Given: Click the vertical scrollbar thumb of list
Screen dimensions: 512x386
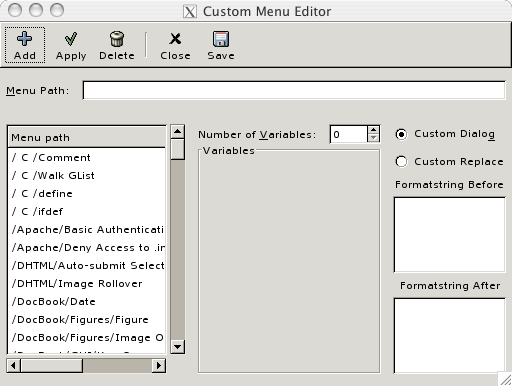Looking at the screenshot, I should (x=177, y=149).
